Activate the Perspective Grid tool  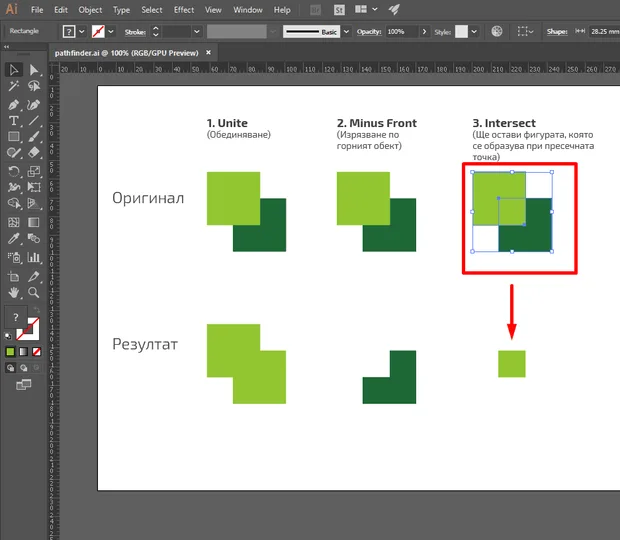pos(34,204)
